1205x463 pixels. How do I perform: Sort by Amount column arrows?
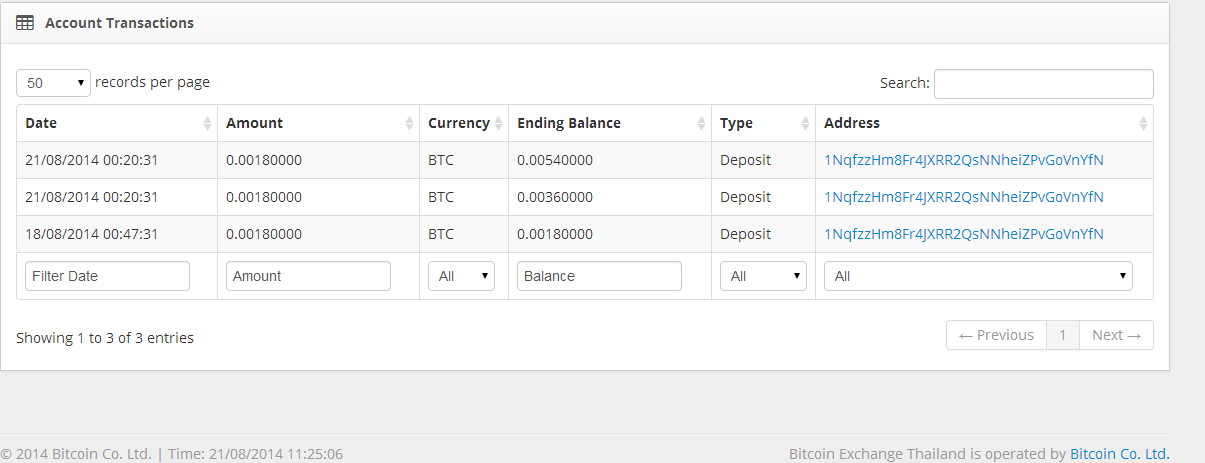(x=409, y=124)
